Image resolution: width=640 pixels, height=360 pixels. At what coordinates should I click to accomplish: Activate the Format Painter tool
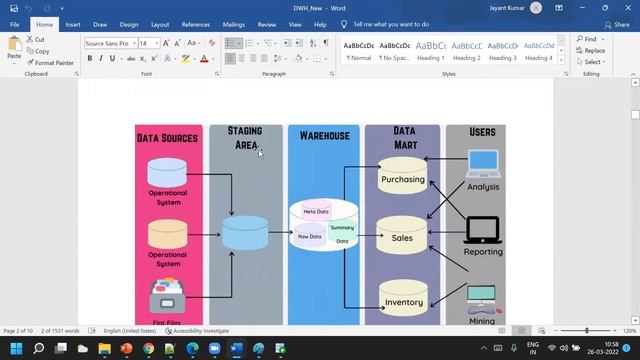pyautogui.click(x=50, y=63)
